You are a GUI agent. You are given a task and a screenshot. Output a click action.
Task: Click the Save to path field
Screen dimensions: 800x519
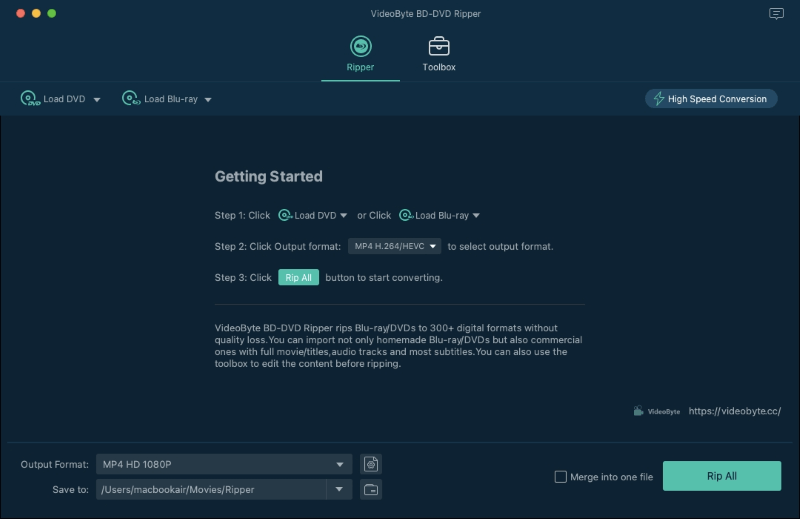tap(210, 489)
